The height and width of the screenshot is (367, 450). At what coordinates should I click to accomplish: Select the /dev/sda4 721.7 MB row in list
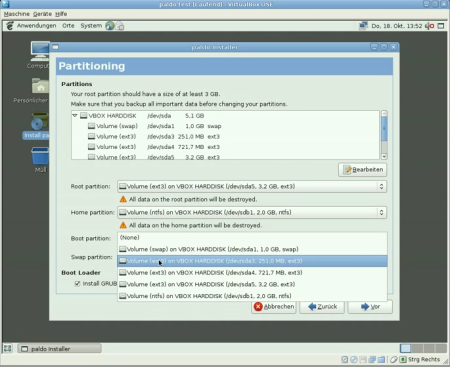click(225, 147)
